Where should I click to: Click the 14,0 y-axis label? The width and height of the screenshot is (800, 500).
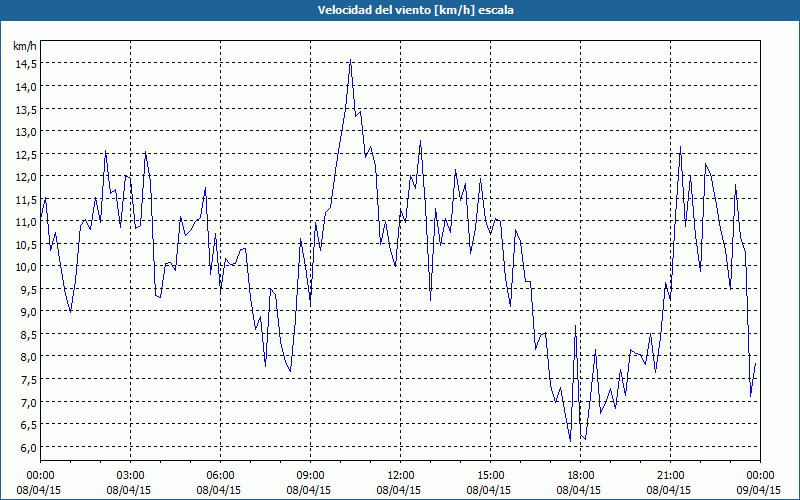(x=26, y=86)
